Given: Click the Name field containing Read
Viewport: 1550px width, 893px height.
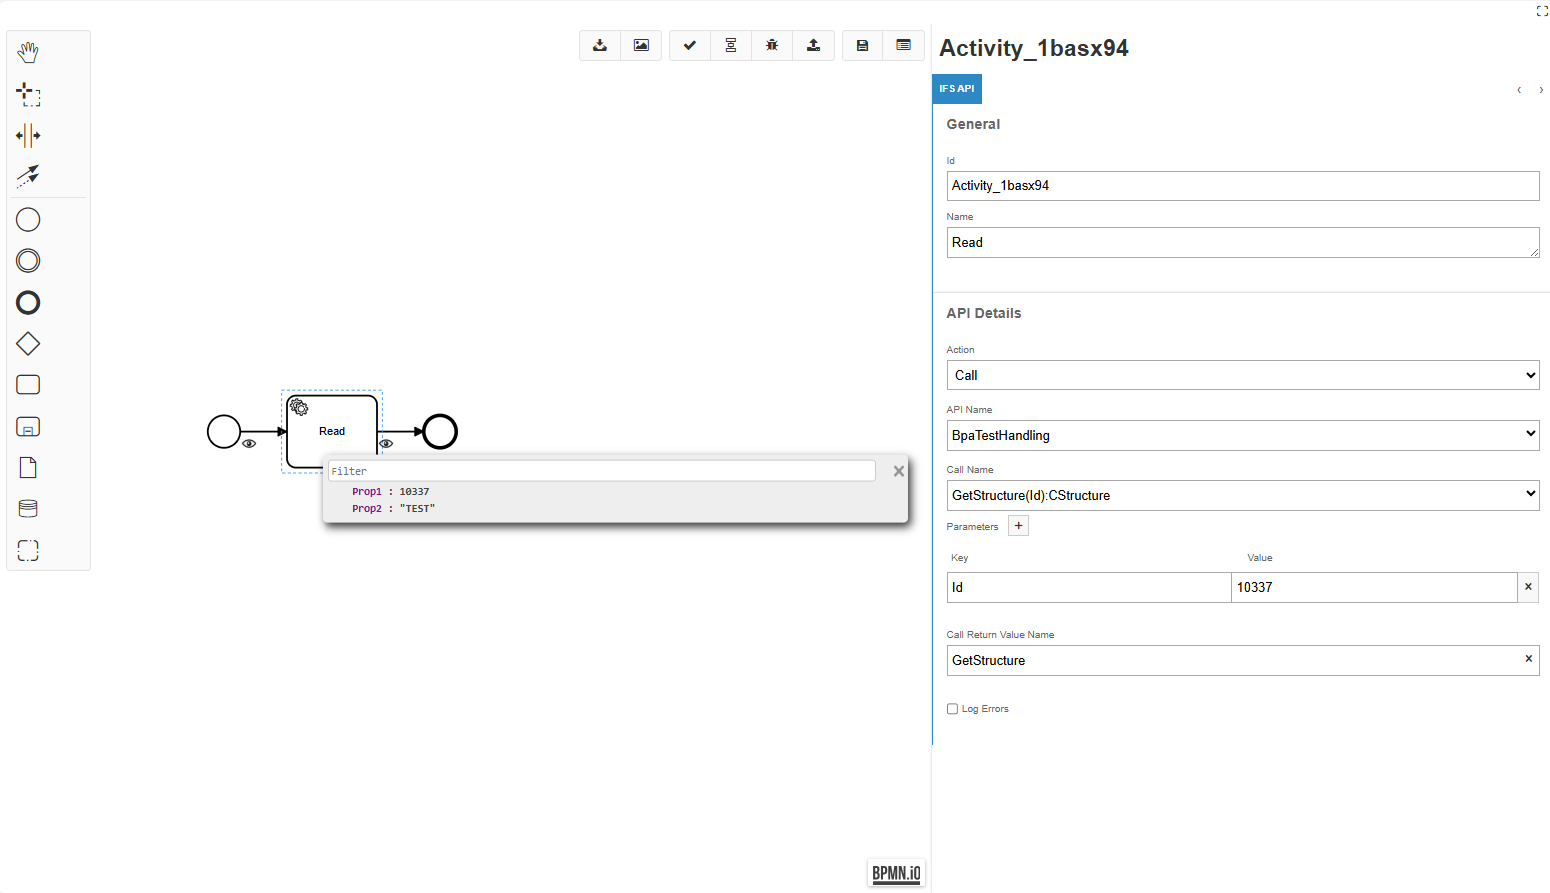Looking at the screenshot, I should point(1242,242).
